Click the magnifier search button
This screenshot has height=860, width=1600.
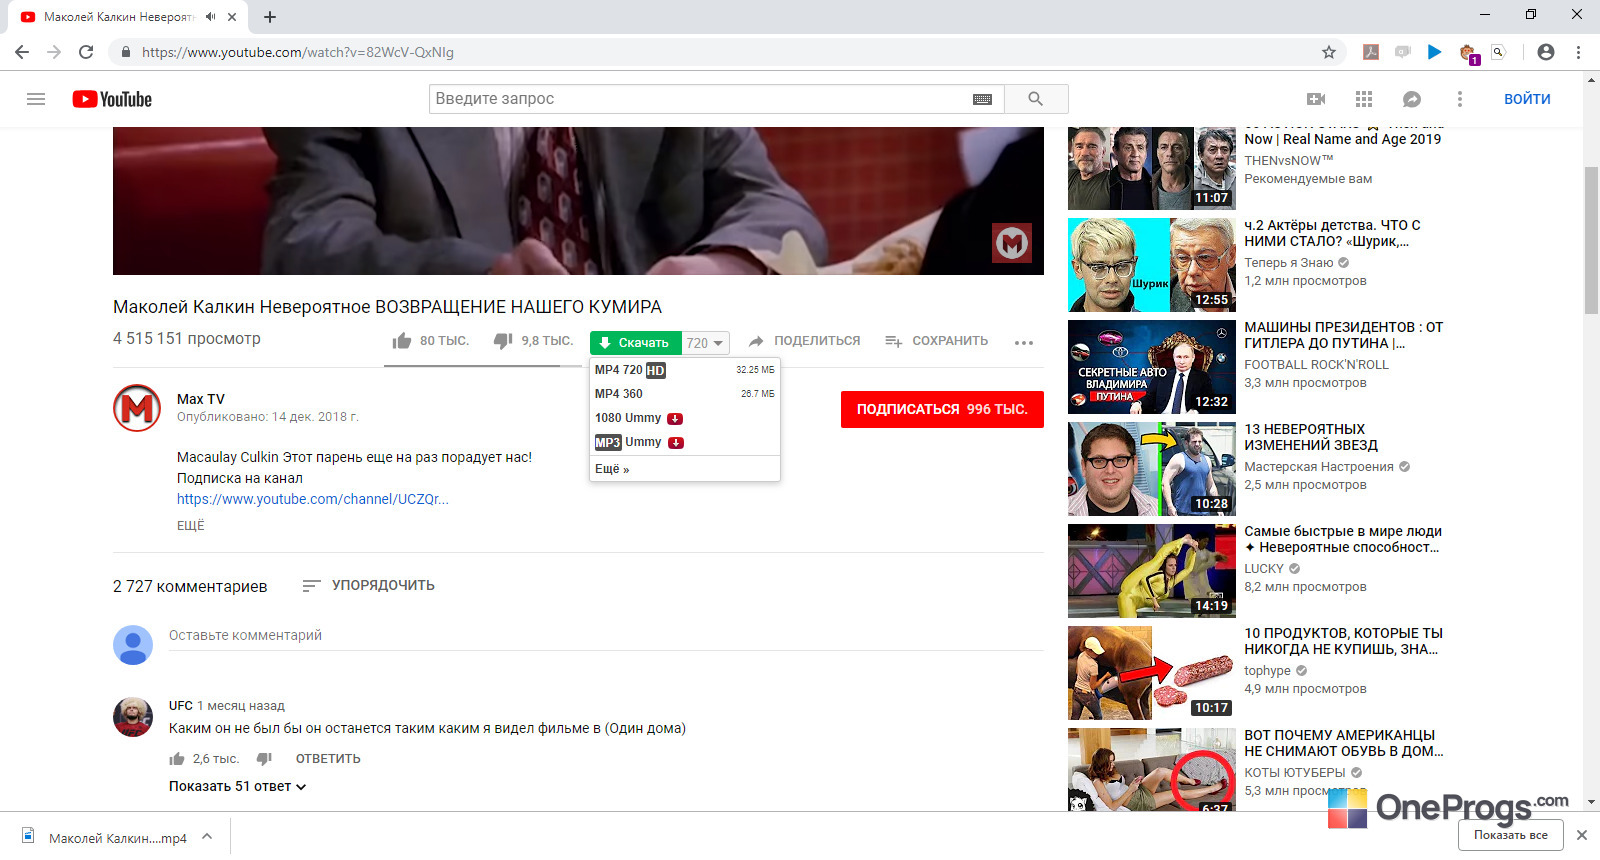click(1035, 99)
